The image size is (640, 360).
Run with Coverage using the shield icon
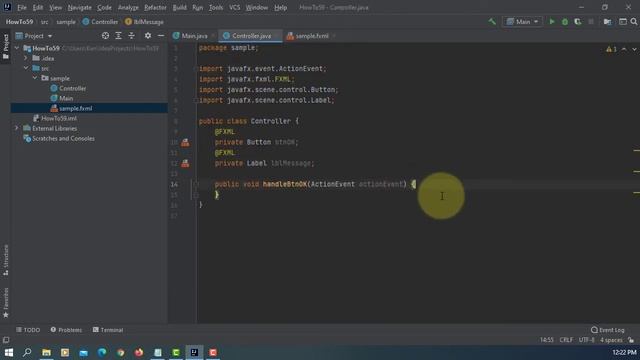point(578,22)
